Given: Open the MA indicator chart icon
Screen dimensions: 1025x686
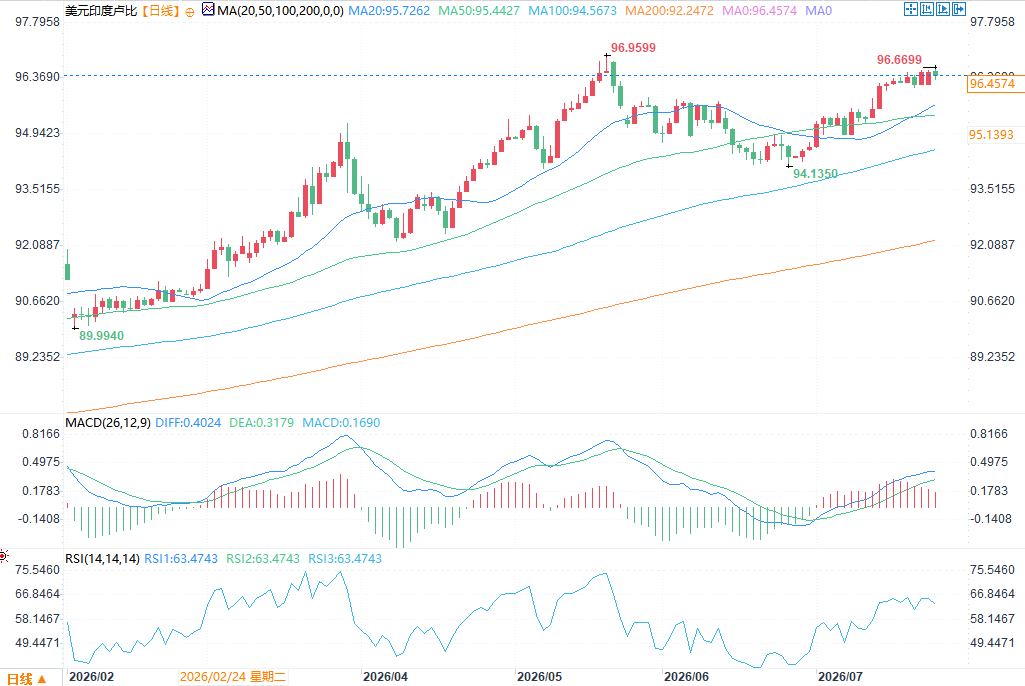Looking at the screenshot, I should point(208,10).
